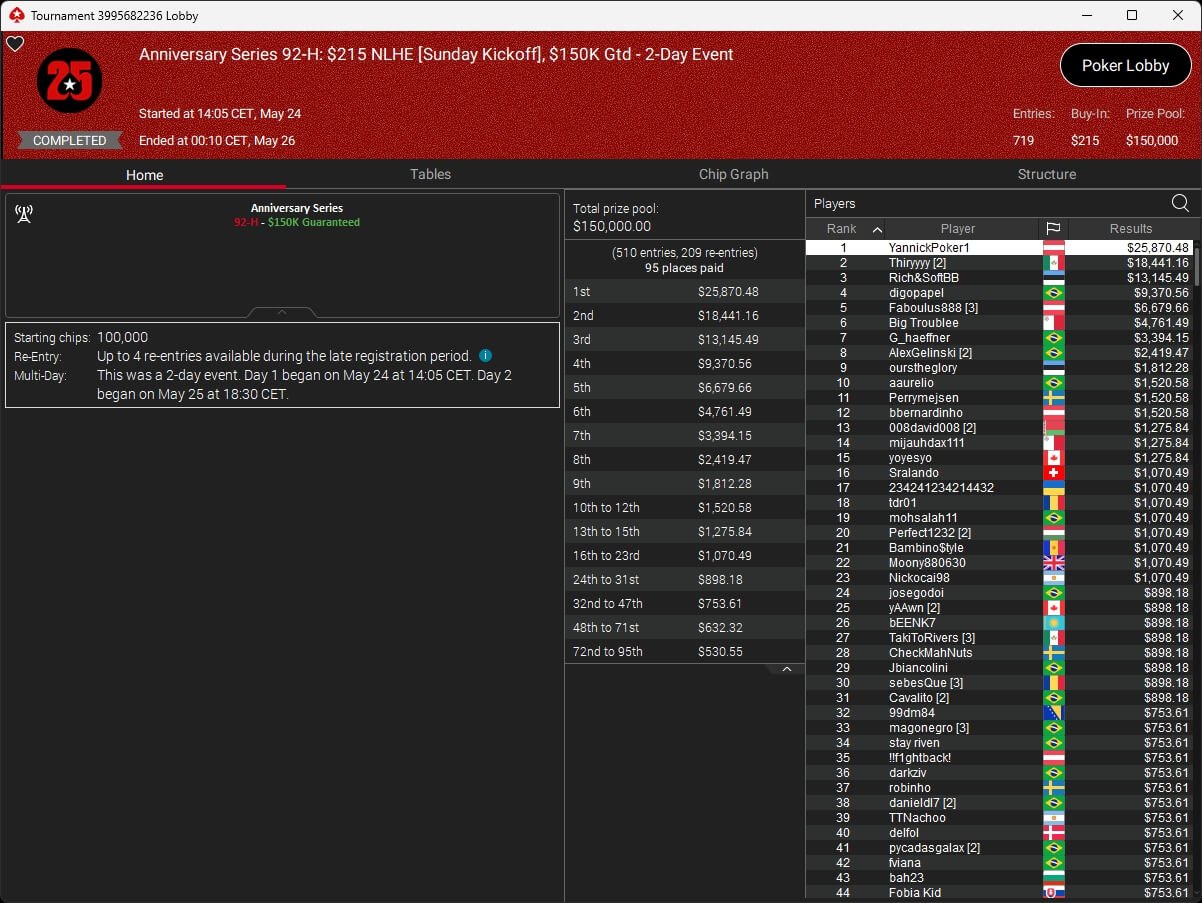Click the 92-H $150K Guaranteed text
This screenshot has width=1202, height=903.
click(x=296, y=222)
